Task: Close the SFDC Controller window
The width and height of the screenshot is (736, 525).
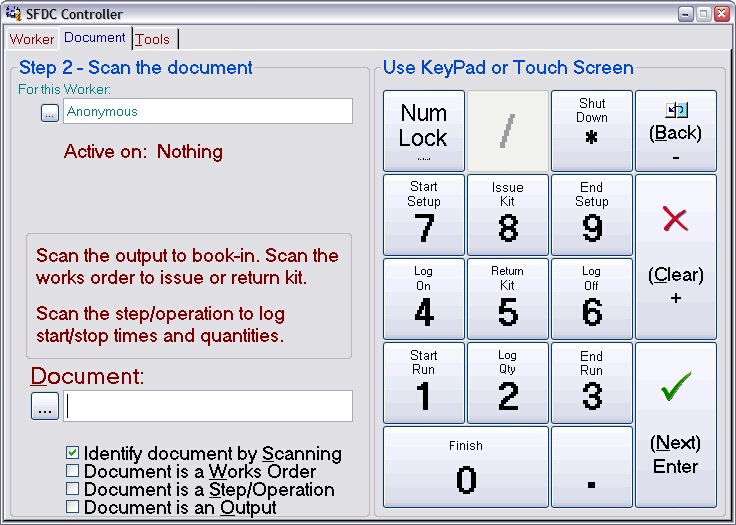Action: pyautogui.click(x=721, y=14)
